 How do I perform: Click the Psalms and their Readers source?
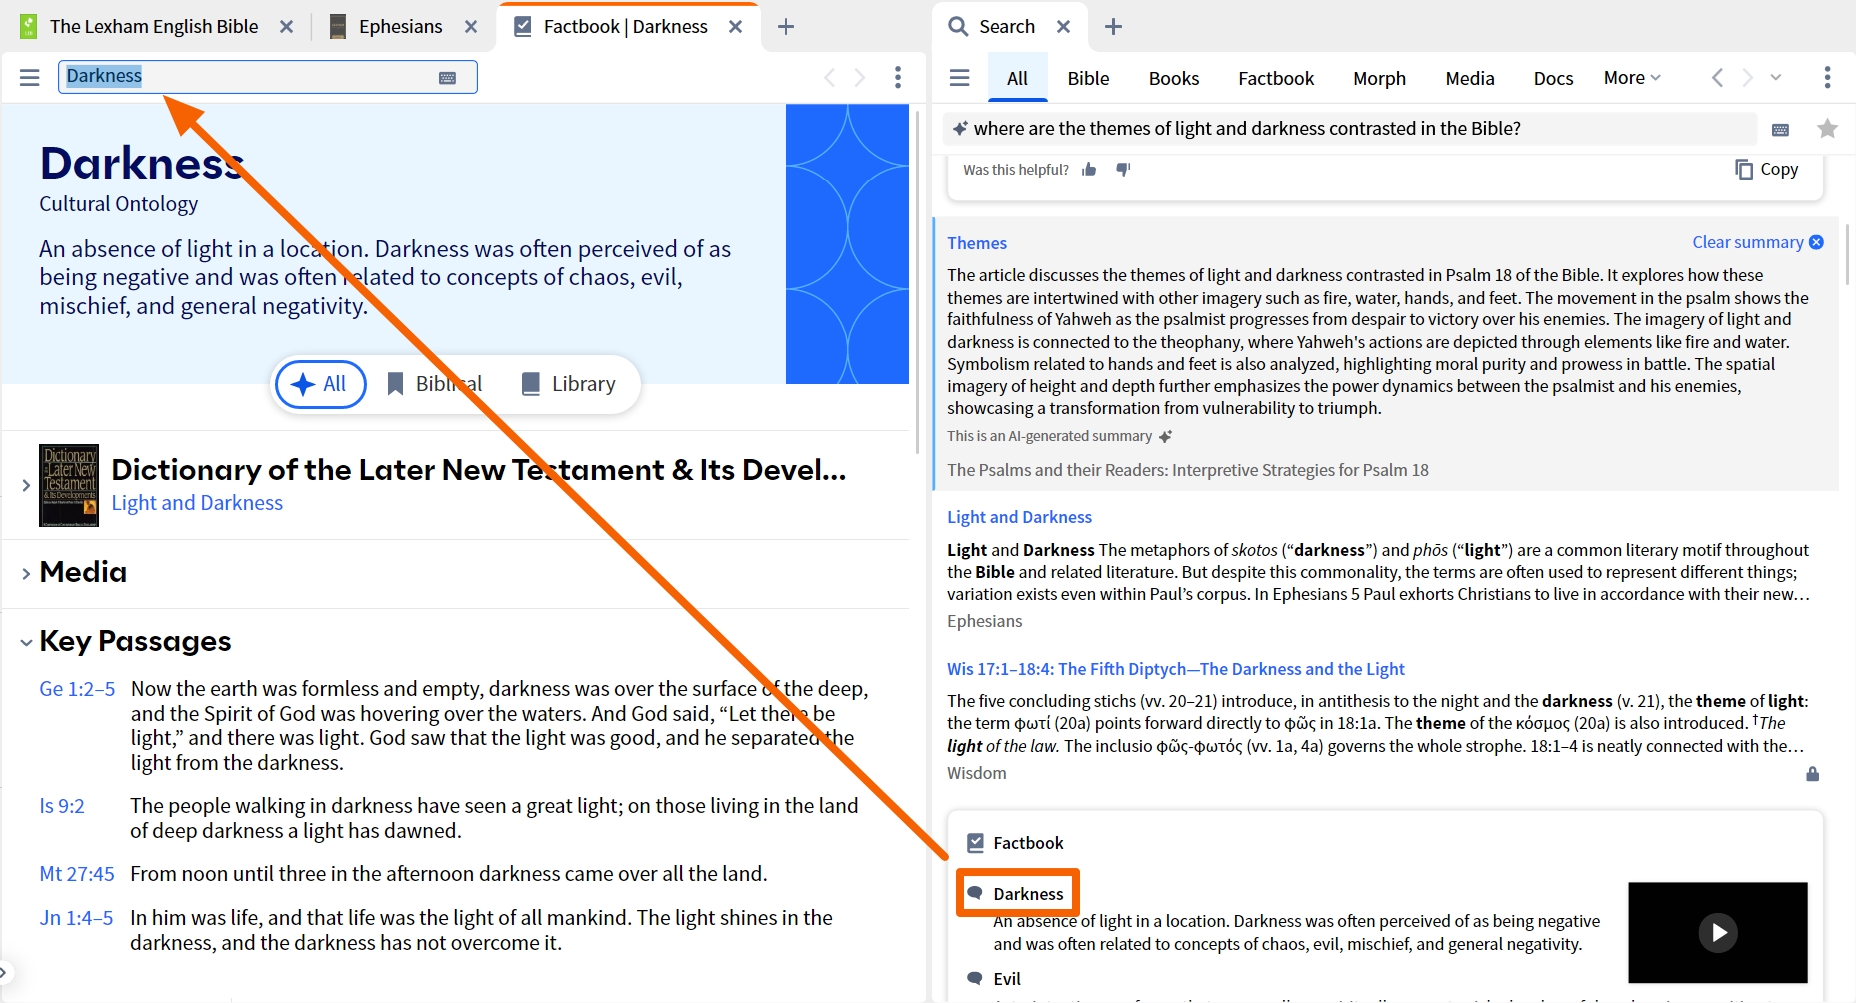(x=1188, y=470)
